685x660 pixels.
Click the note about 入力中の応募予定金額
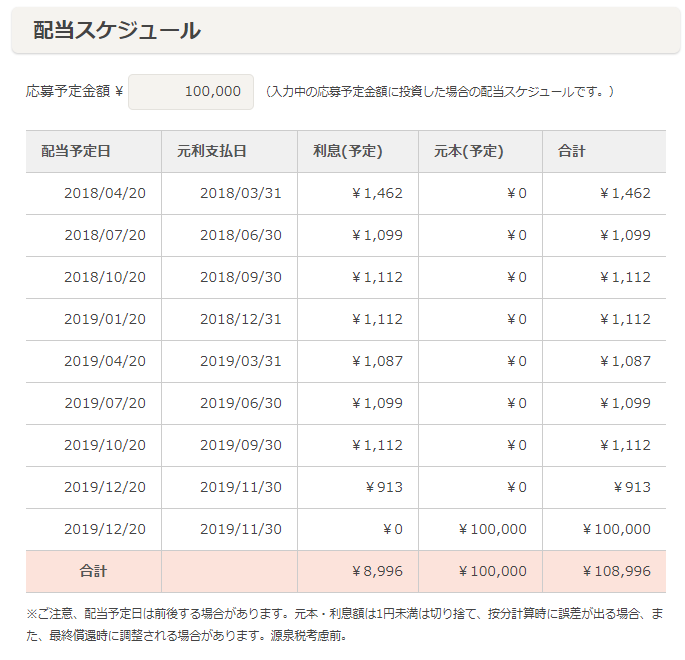440,92
